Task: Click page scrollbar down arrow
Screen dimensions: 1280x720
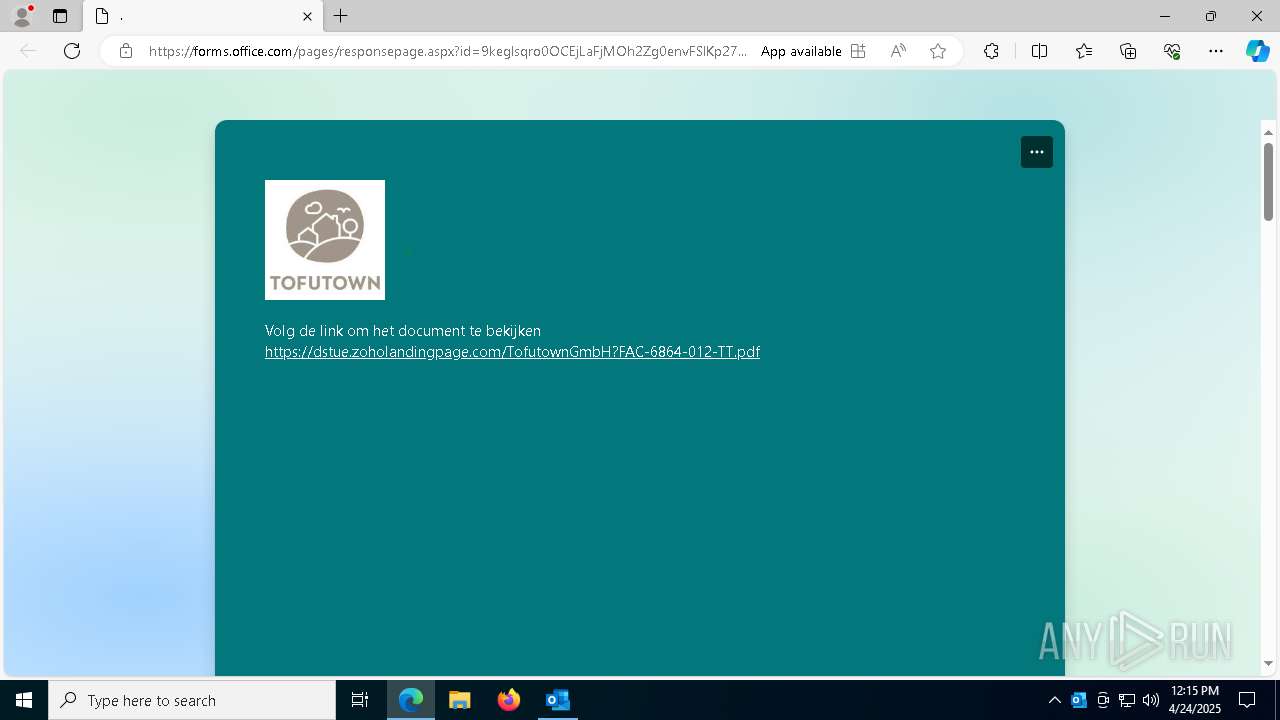Action: 1268,663
